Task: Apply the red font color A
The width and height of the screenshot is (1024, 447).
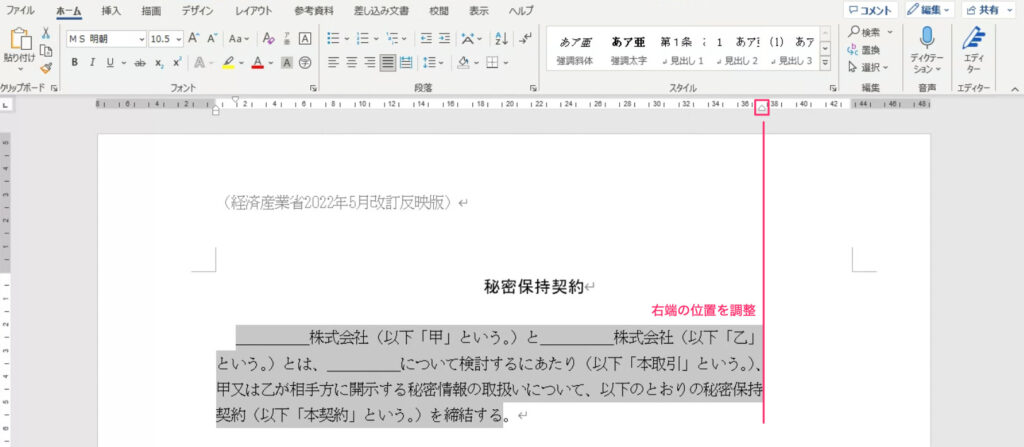Action: click(x=257, y=63)
